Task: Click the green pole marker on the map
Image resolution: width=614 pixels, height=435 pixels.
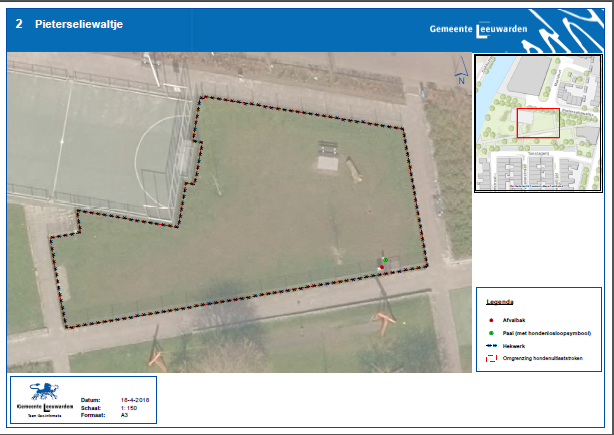Action: point(386,259)
